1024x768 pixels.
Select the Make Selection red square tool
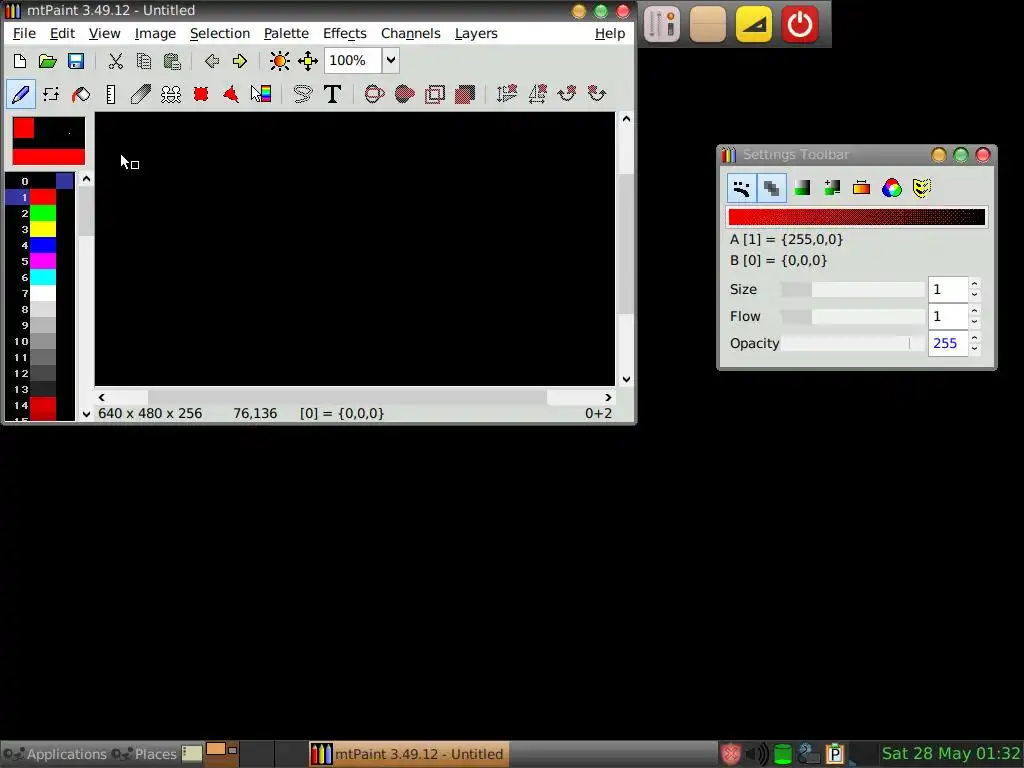click(200, 94)
